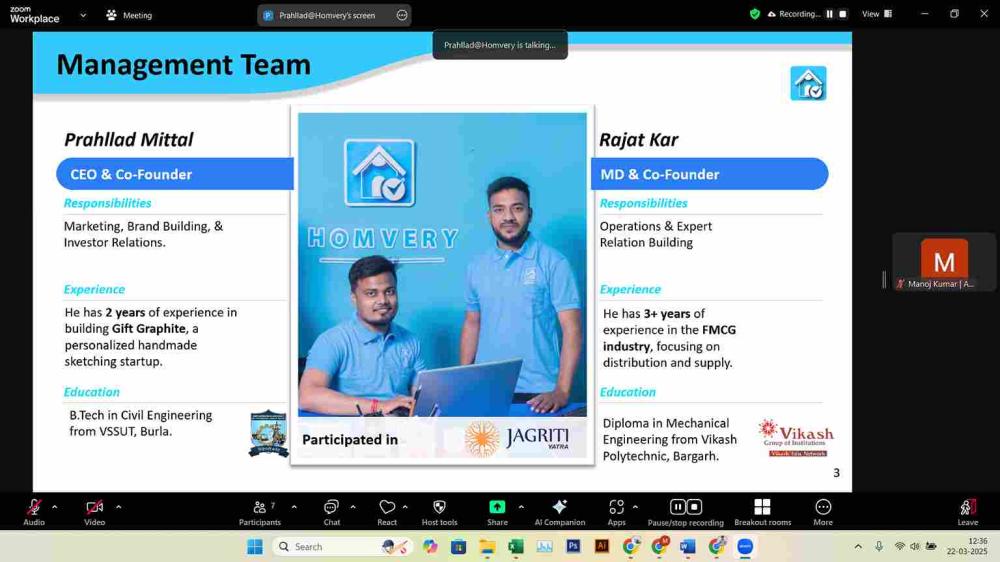Viewport: 1000px width, 562px height.
Task: Expand Chat options arrow
Action: point(352,507)
